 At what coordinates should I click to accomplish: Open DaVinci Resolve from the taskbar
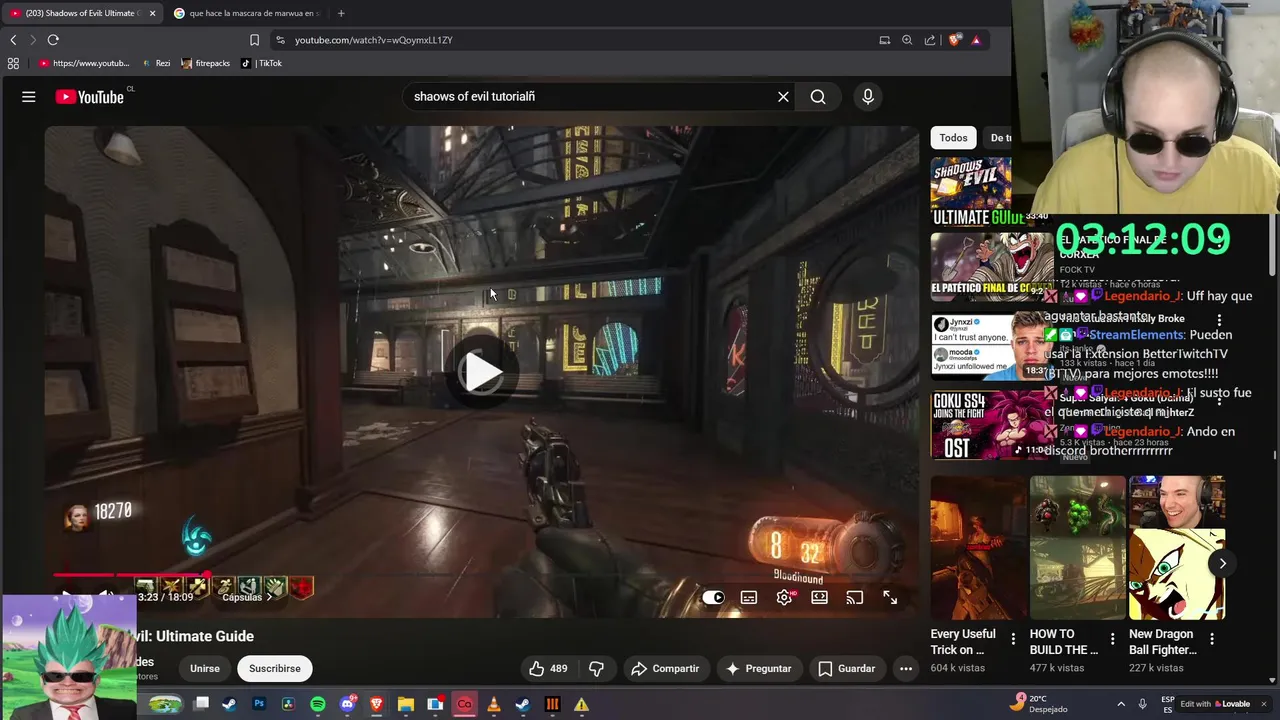[x=288, y=704]
